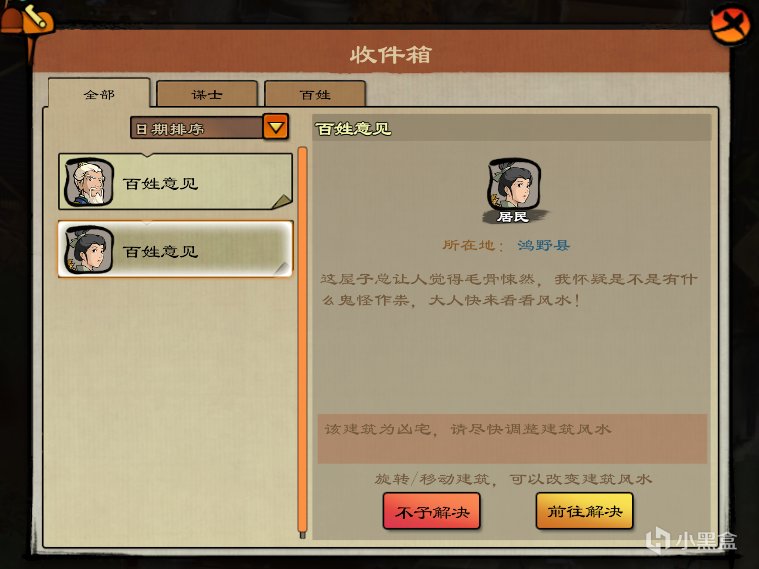Click the 该建筑为凶宅 warning box
Viewport: 759px width, 569px height.
[512, 439]
